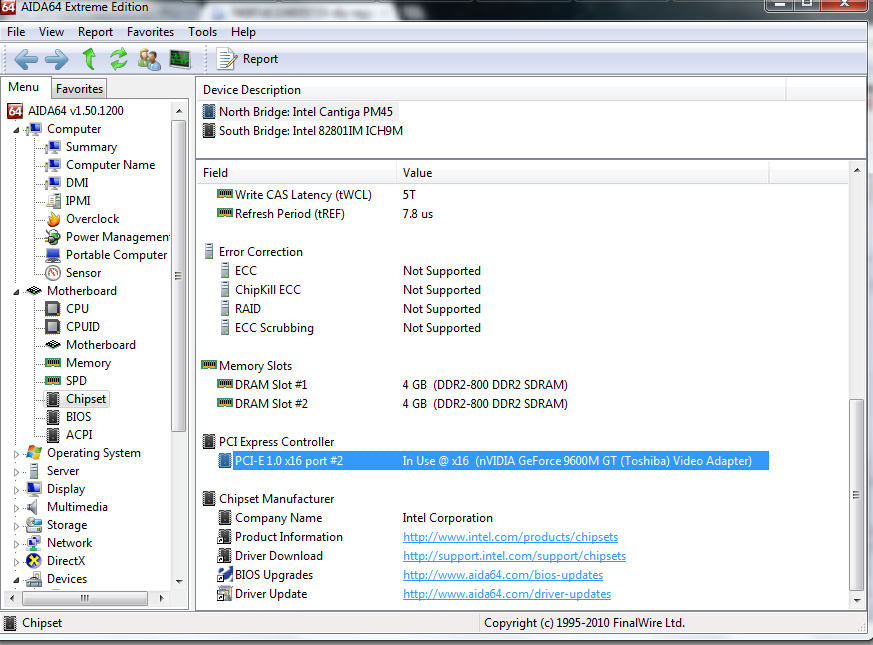Expand the Multimedia node
This screenshot has width=873, height=645.
tap(16, 507)
